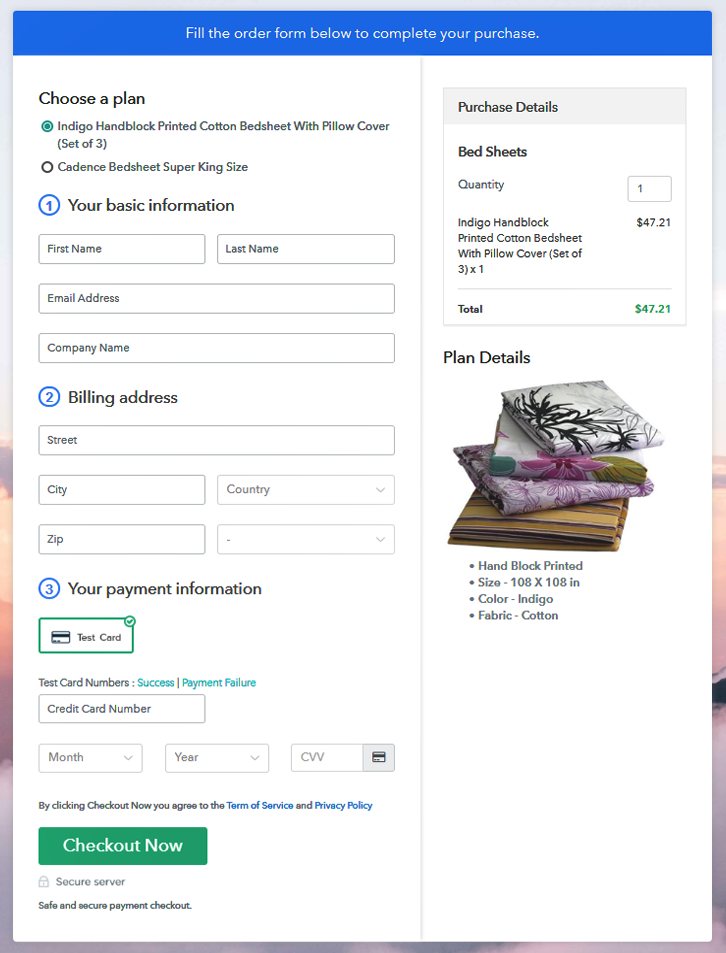Click the Test Card credit card icon

61,637
